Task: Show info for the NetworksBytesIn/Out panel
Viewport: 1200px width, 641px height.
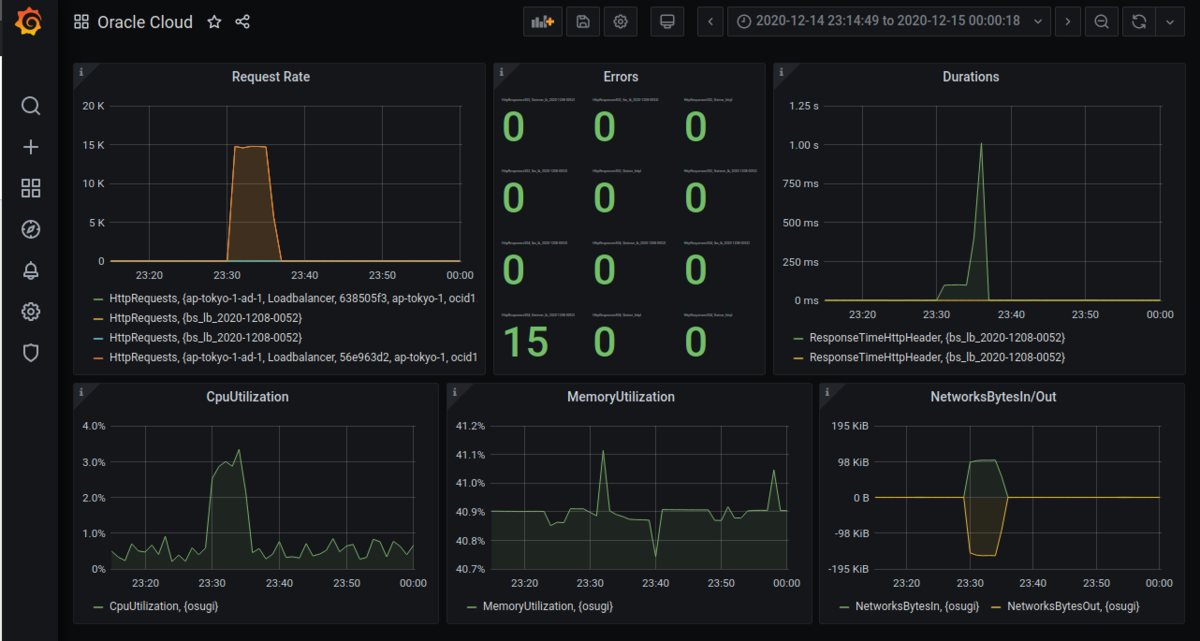Action: pyautogui.click(x=827, y=392)
